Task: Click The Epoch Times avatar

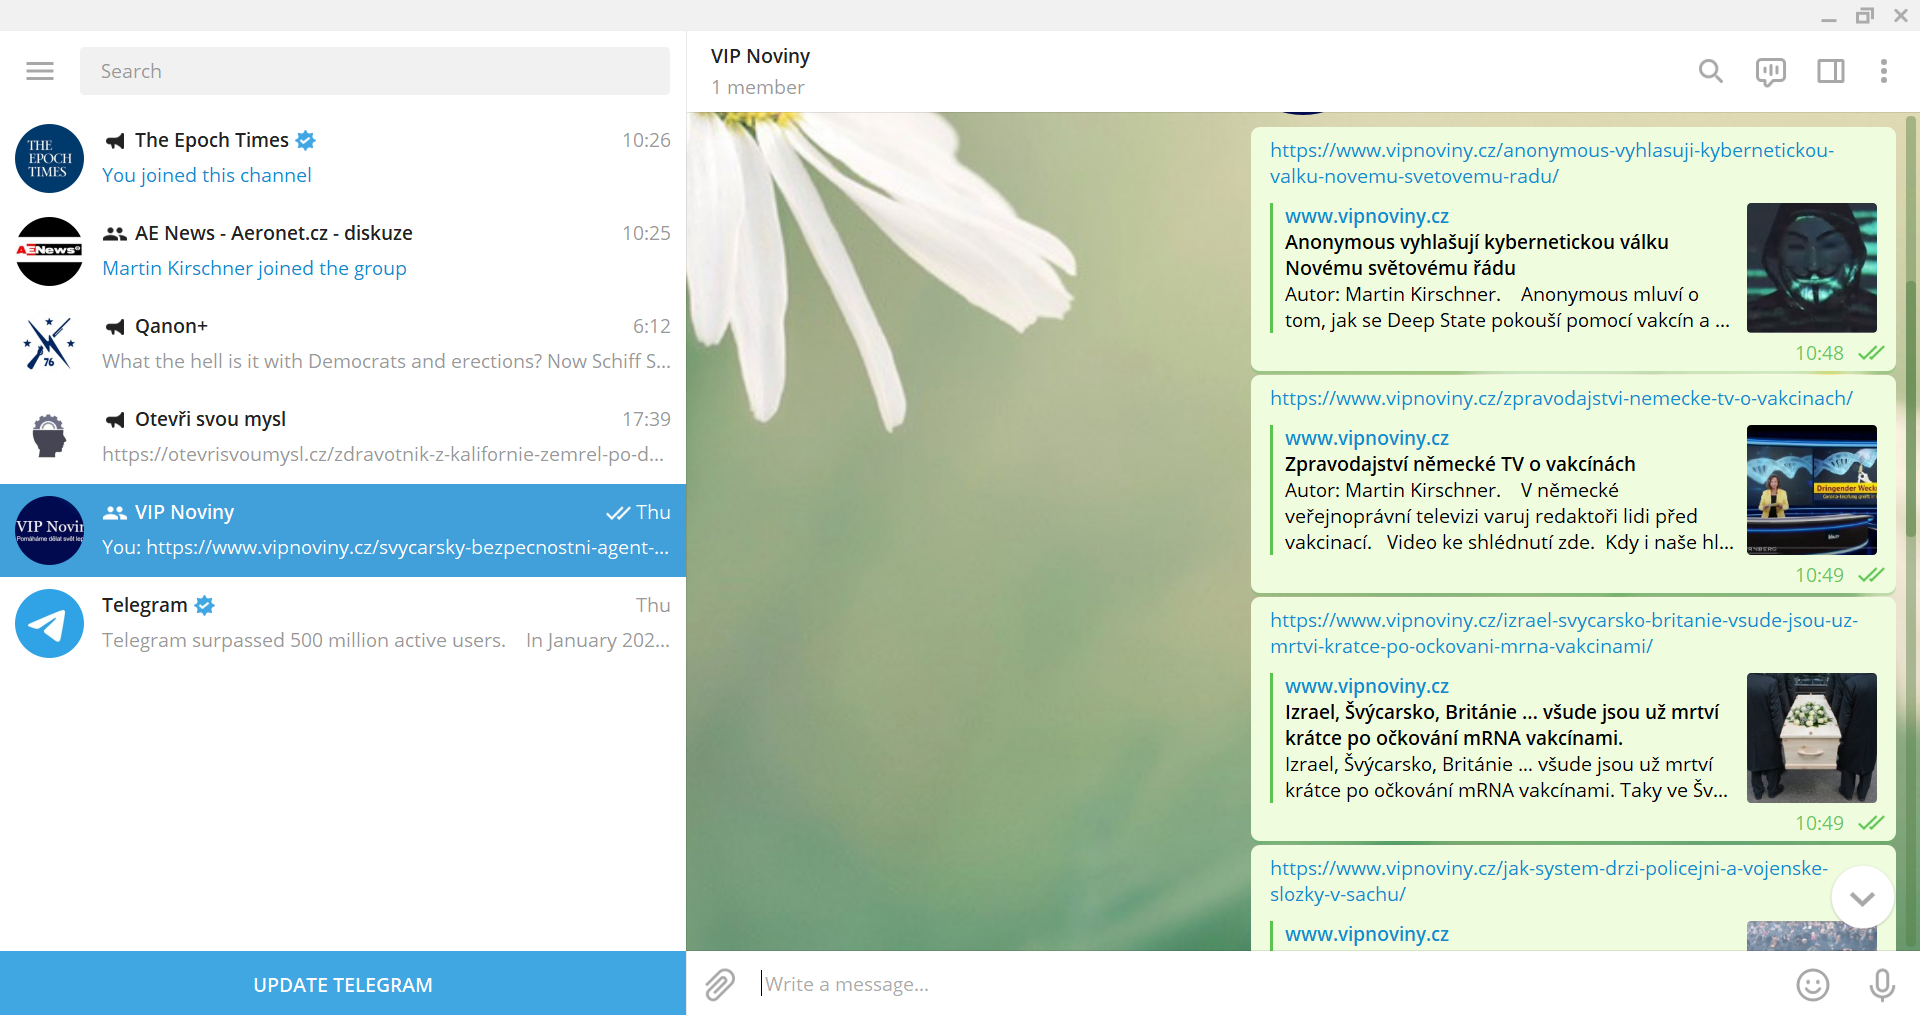Action: (49, 158)
